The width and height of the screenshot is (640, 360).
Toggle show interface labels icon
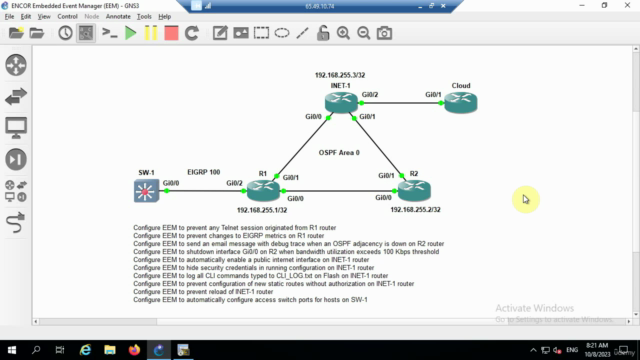(86, 33)
